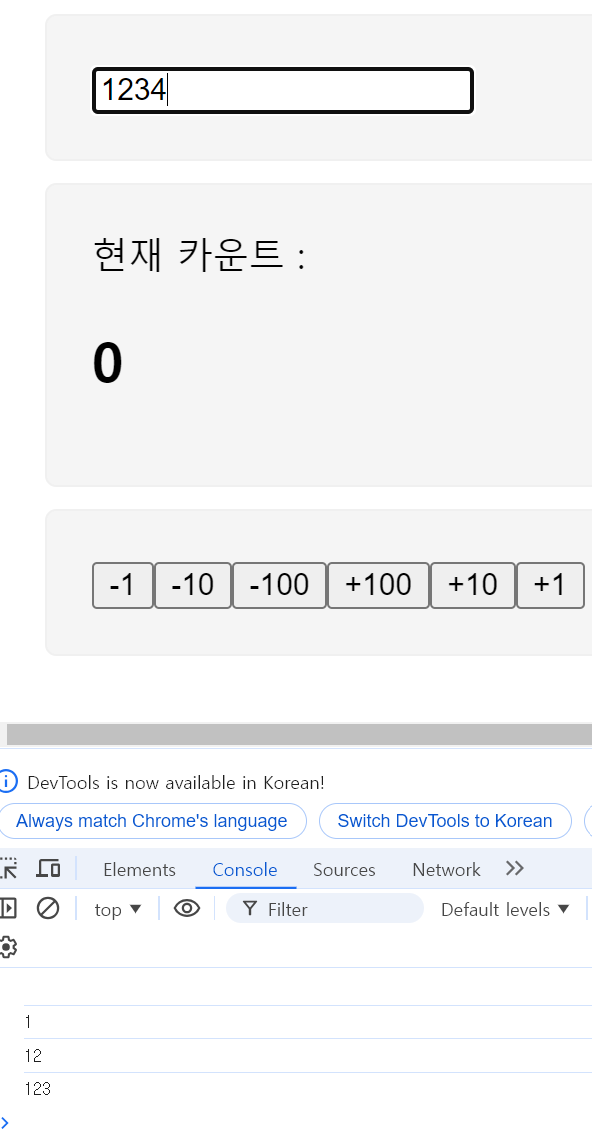Click the console prompt line
592x1138 pixels.
(100, 1120)
